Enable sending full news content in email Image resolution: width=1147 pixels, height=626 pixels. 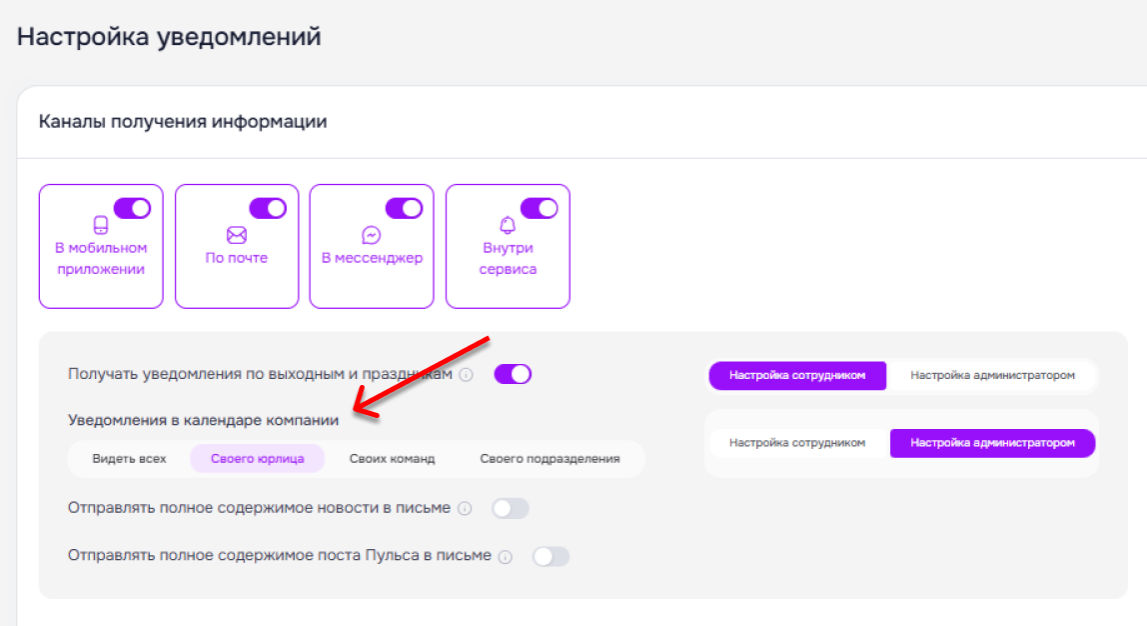(510, 508)
